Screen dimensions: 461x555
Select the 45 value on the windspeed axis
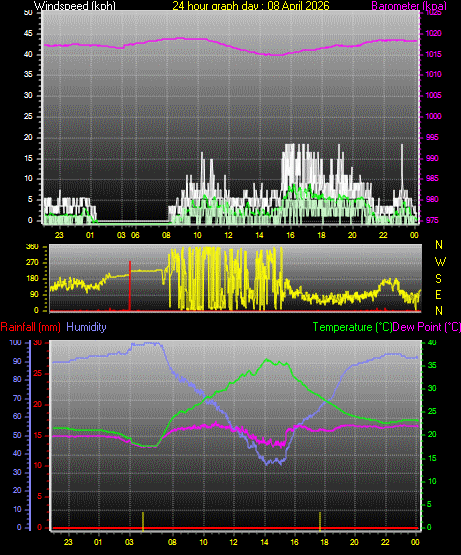(x=28, y=34)
